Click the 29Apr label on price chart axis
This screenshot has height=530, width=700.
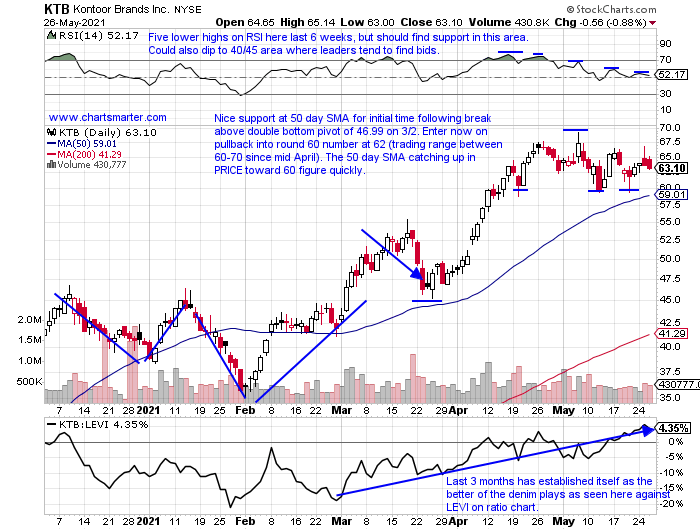tap(451, 410)
